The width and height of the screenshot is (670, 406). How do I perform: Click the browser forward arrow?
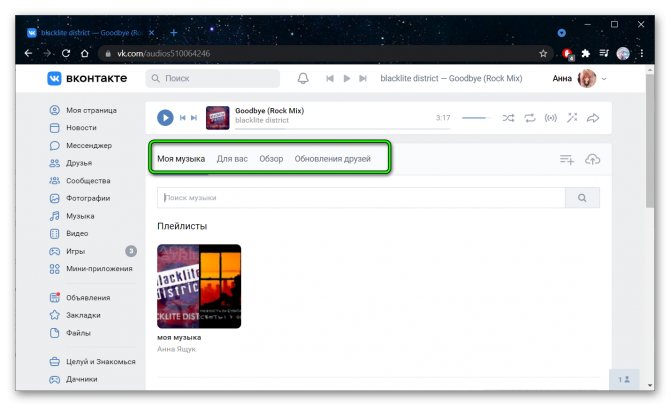(47, 53)
